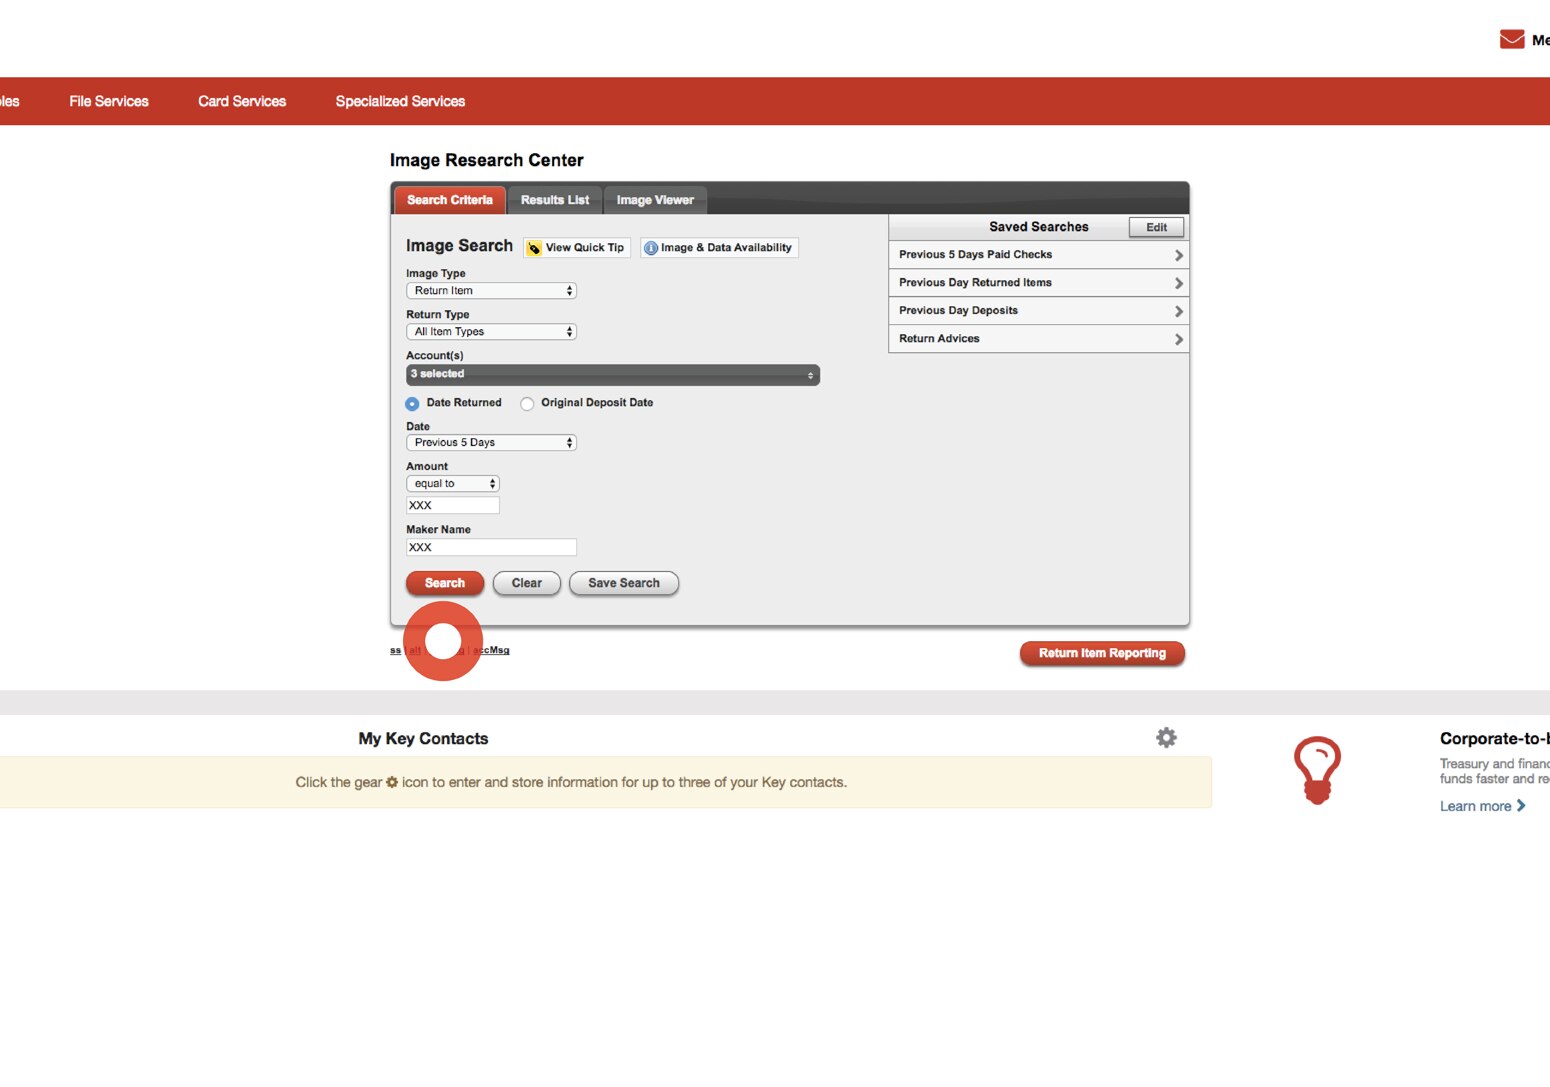Select the Date Returned radio button
1550x1087 pixels.
411,403
